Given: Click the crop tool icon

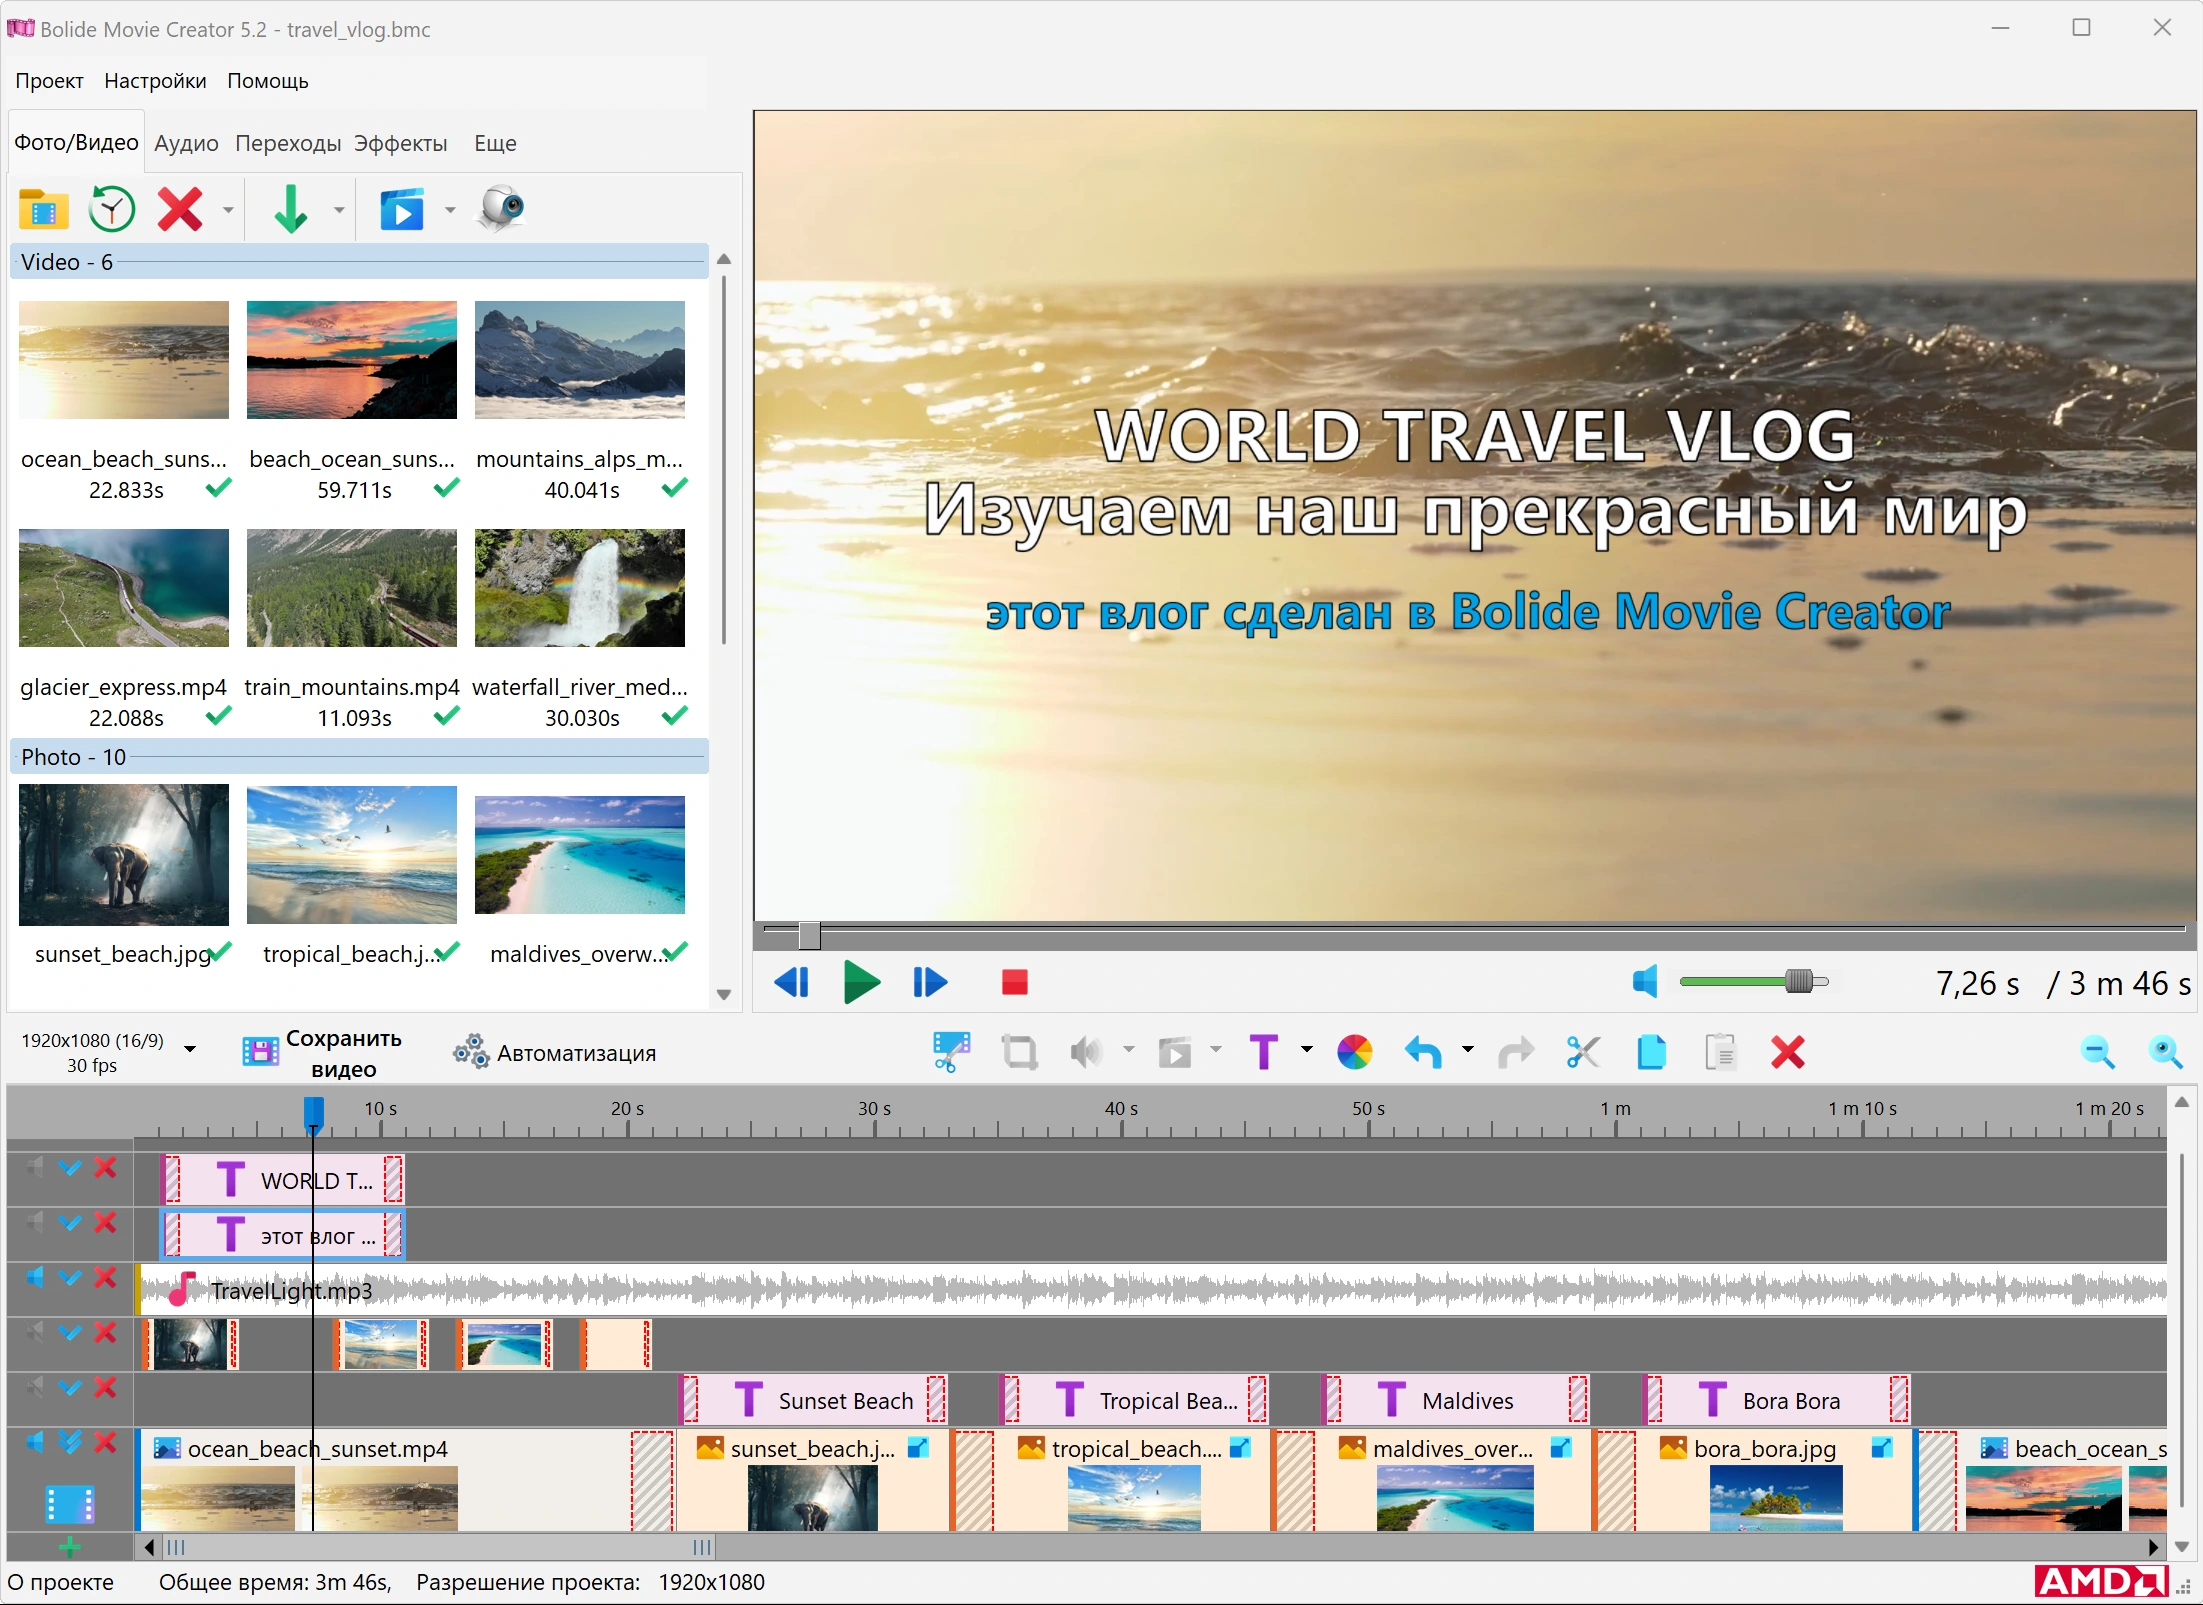Looking at the screenshot, I should click(1020, 1052).
